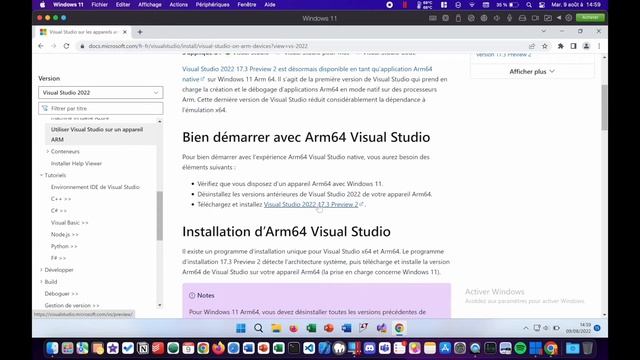Open Parallels configuration gear icon
Viewport: 640px width, 360px height.
tap(569, 18)
